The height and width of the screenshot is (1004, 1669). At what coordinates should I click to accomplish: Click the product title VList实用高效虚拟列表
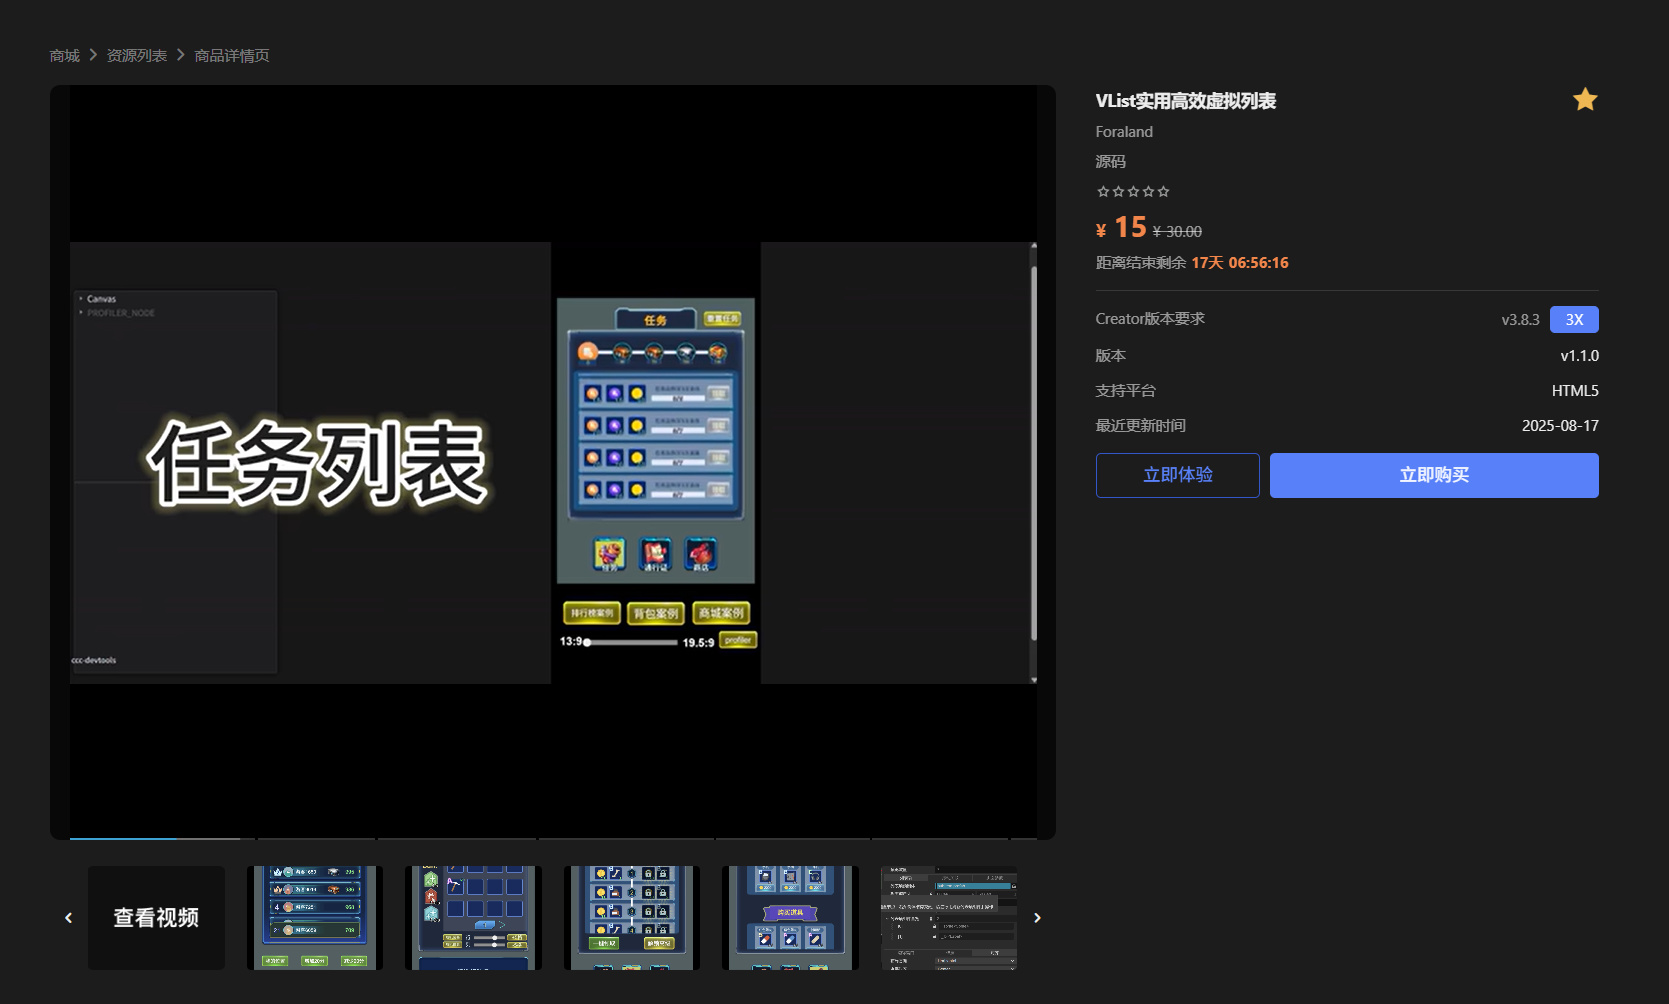coord(1186,101)
